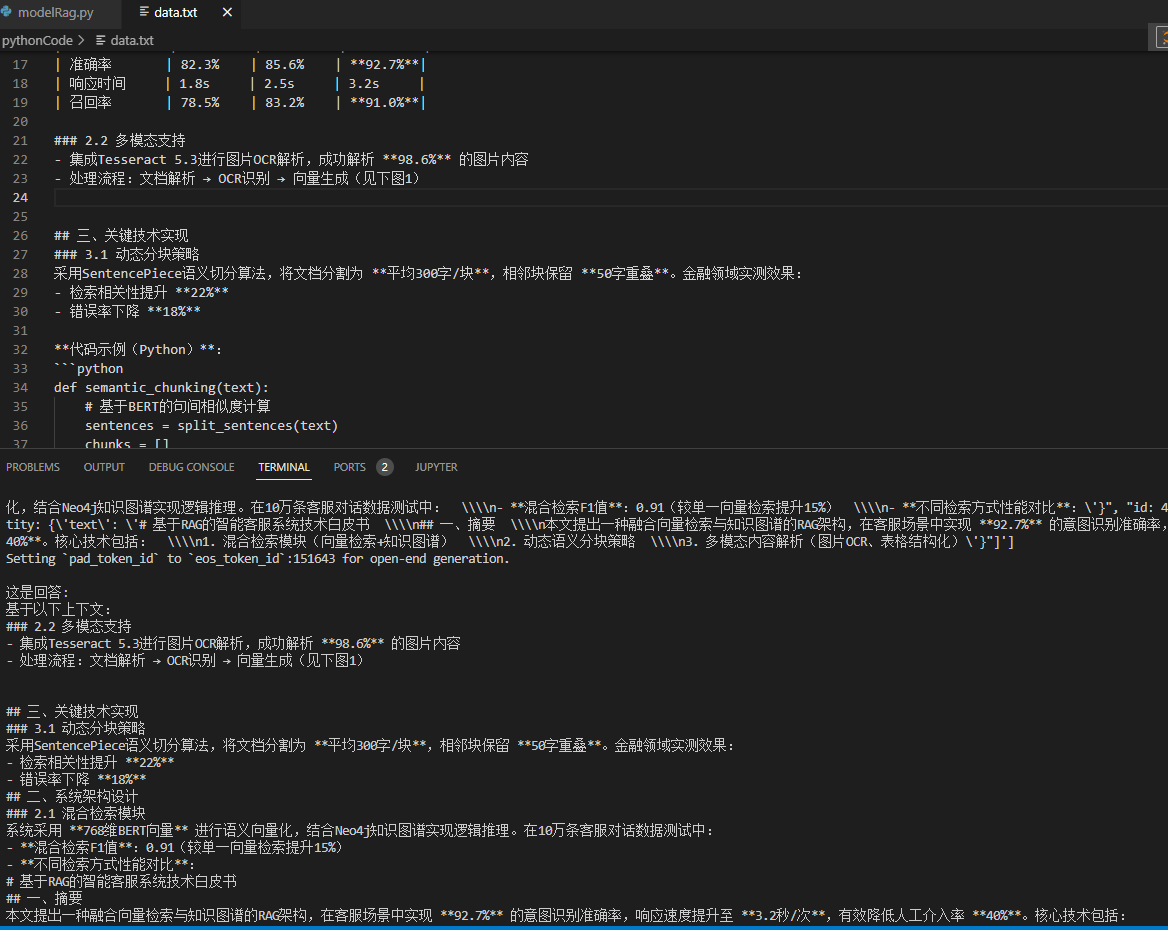Switch to the OUTPUT panel tab
Screen dimensions: 1168x930
(x=104, y=467)
